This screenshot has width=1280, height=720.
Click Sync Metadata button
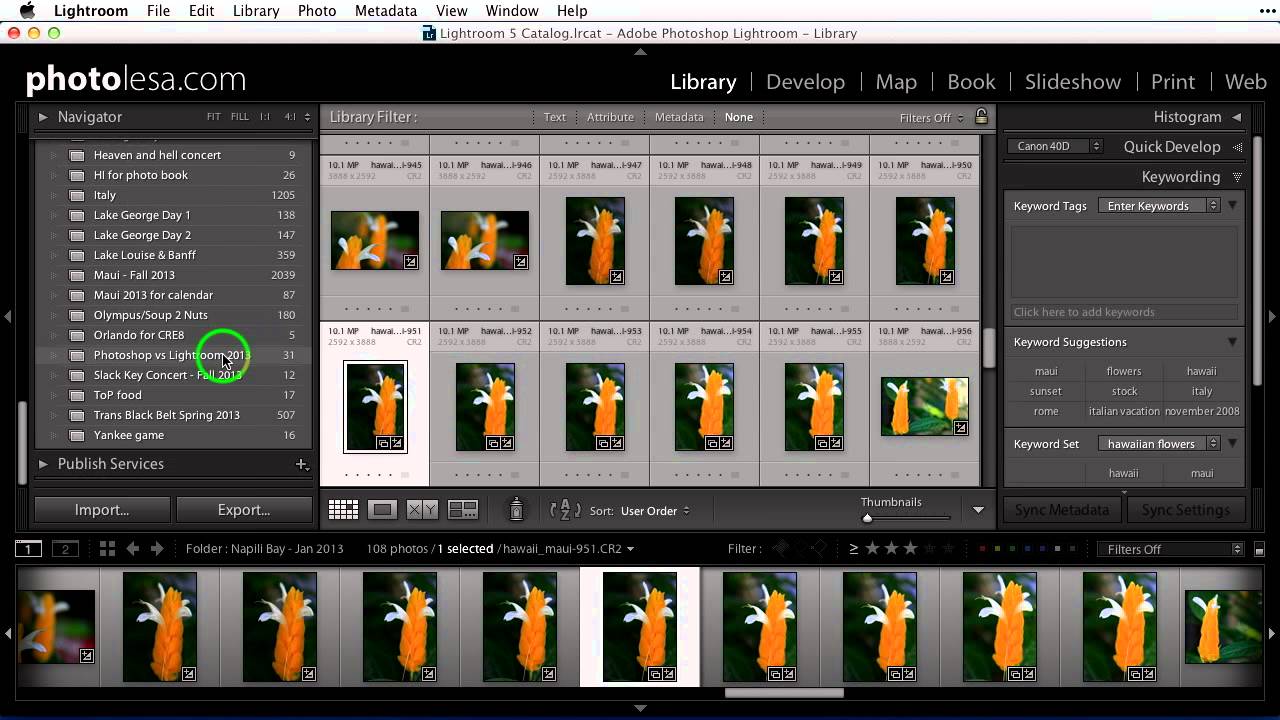1062,510
